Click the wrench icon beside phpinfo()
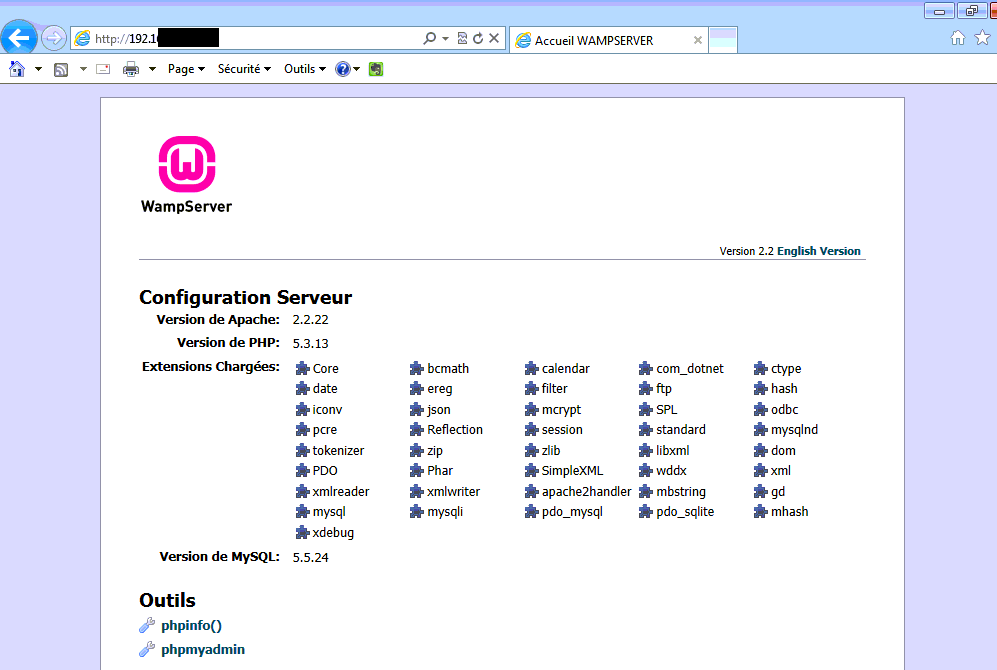 [x=147, y=626]
